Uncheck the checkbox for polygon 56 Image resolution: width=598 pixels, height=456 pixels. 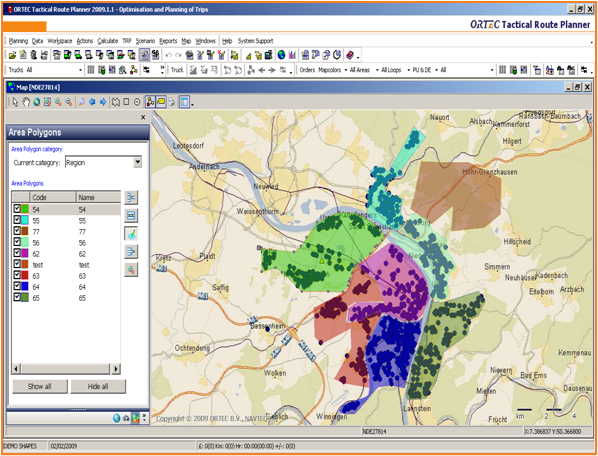(x=17, y=242)
